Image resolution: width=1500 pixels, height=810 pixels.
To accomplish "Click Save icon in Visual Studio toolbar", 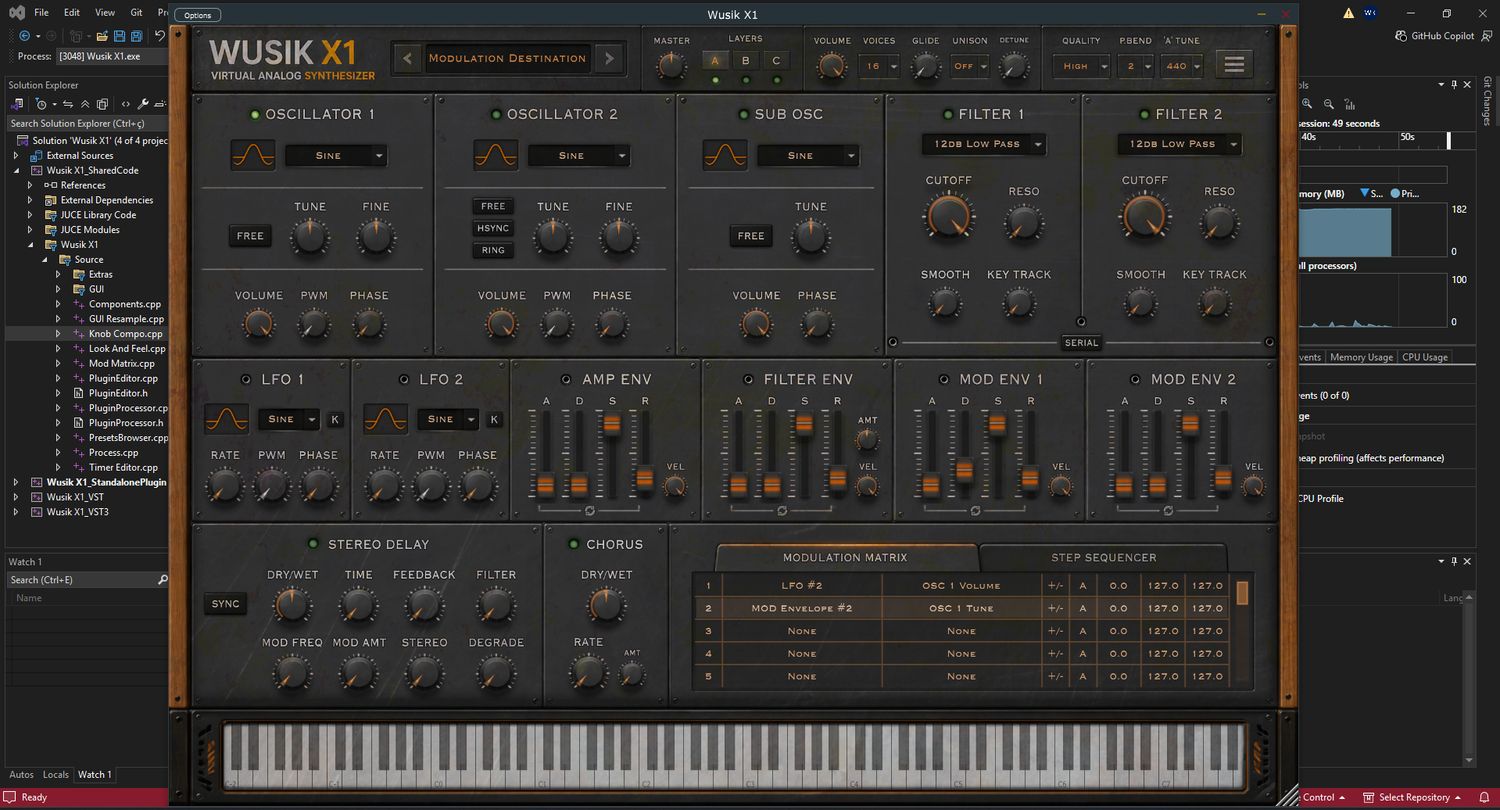I will (x=120, y=36).
